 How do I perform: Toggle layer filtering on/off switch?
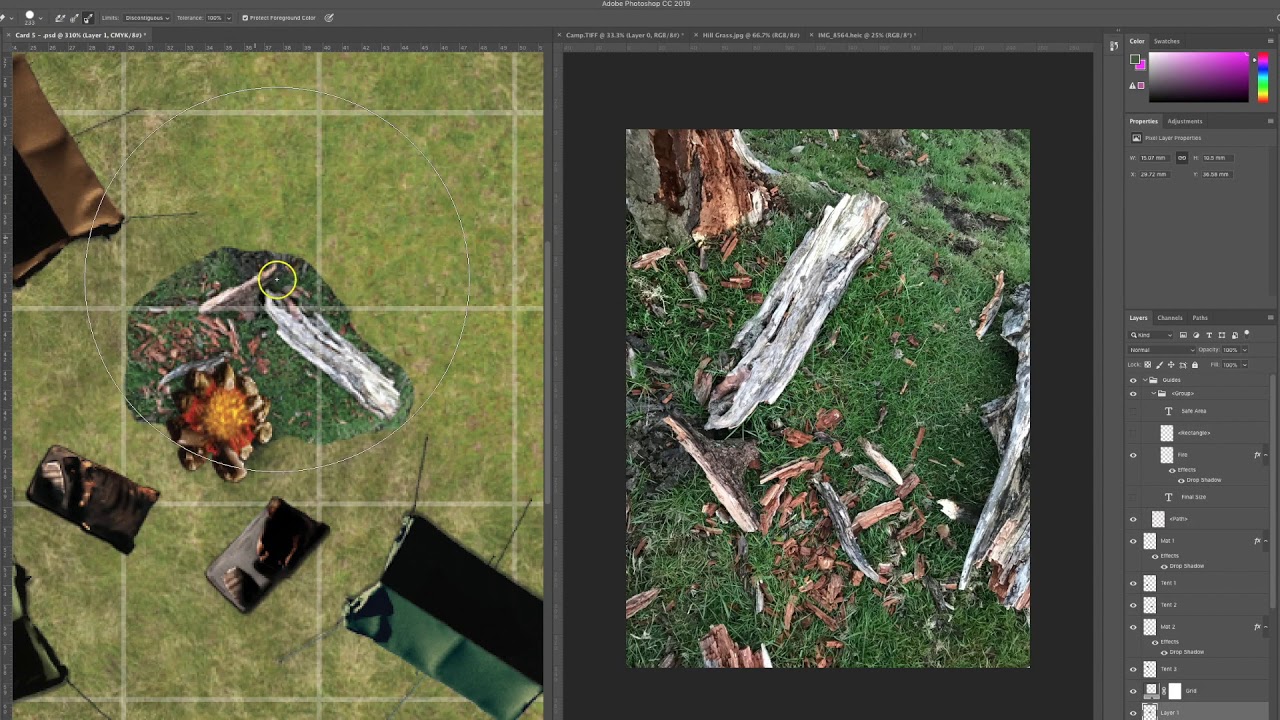(x=1247, y=334)
